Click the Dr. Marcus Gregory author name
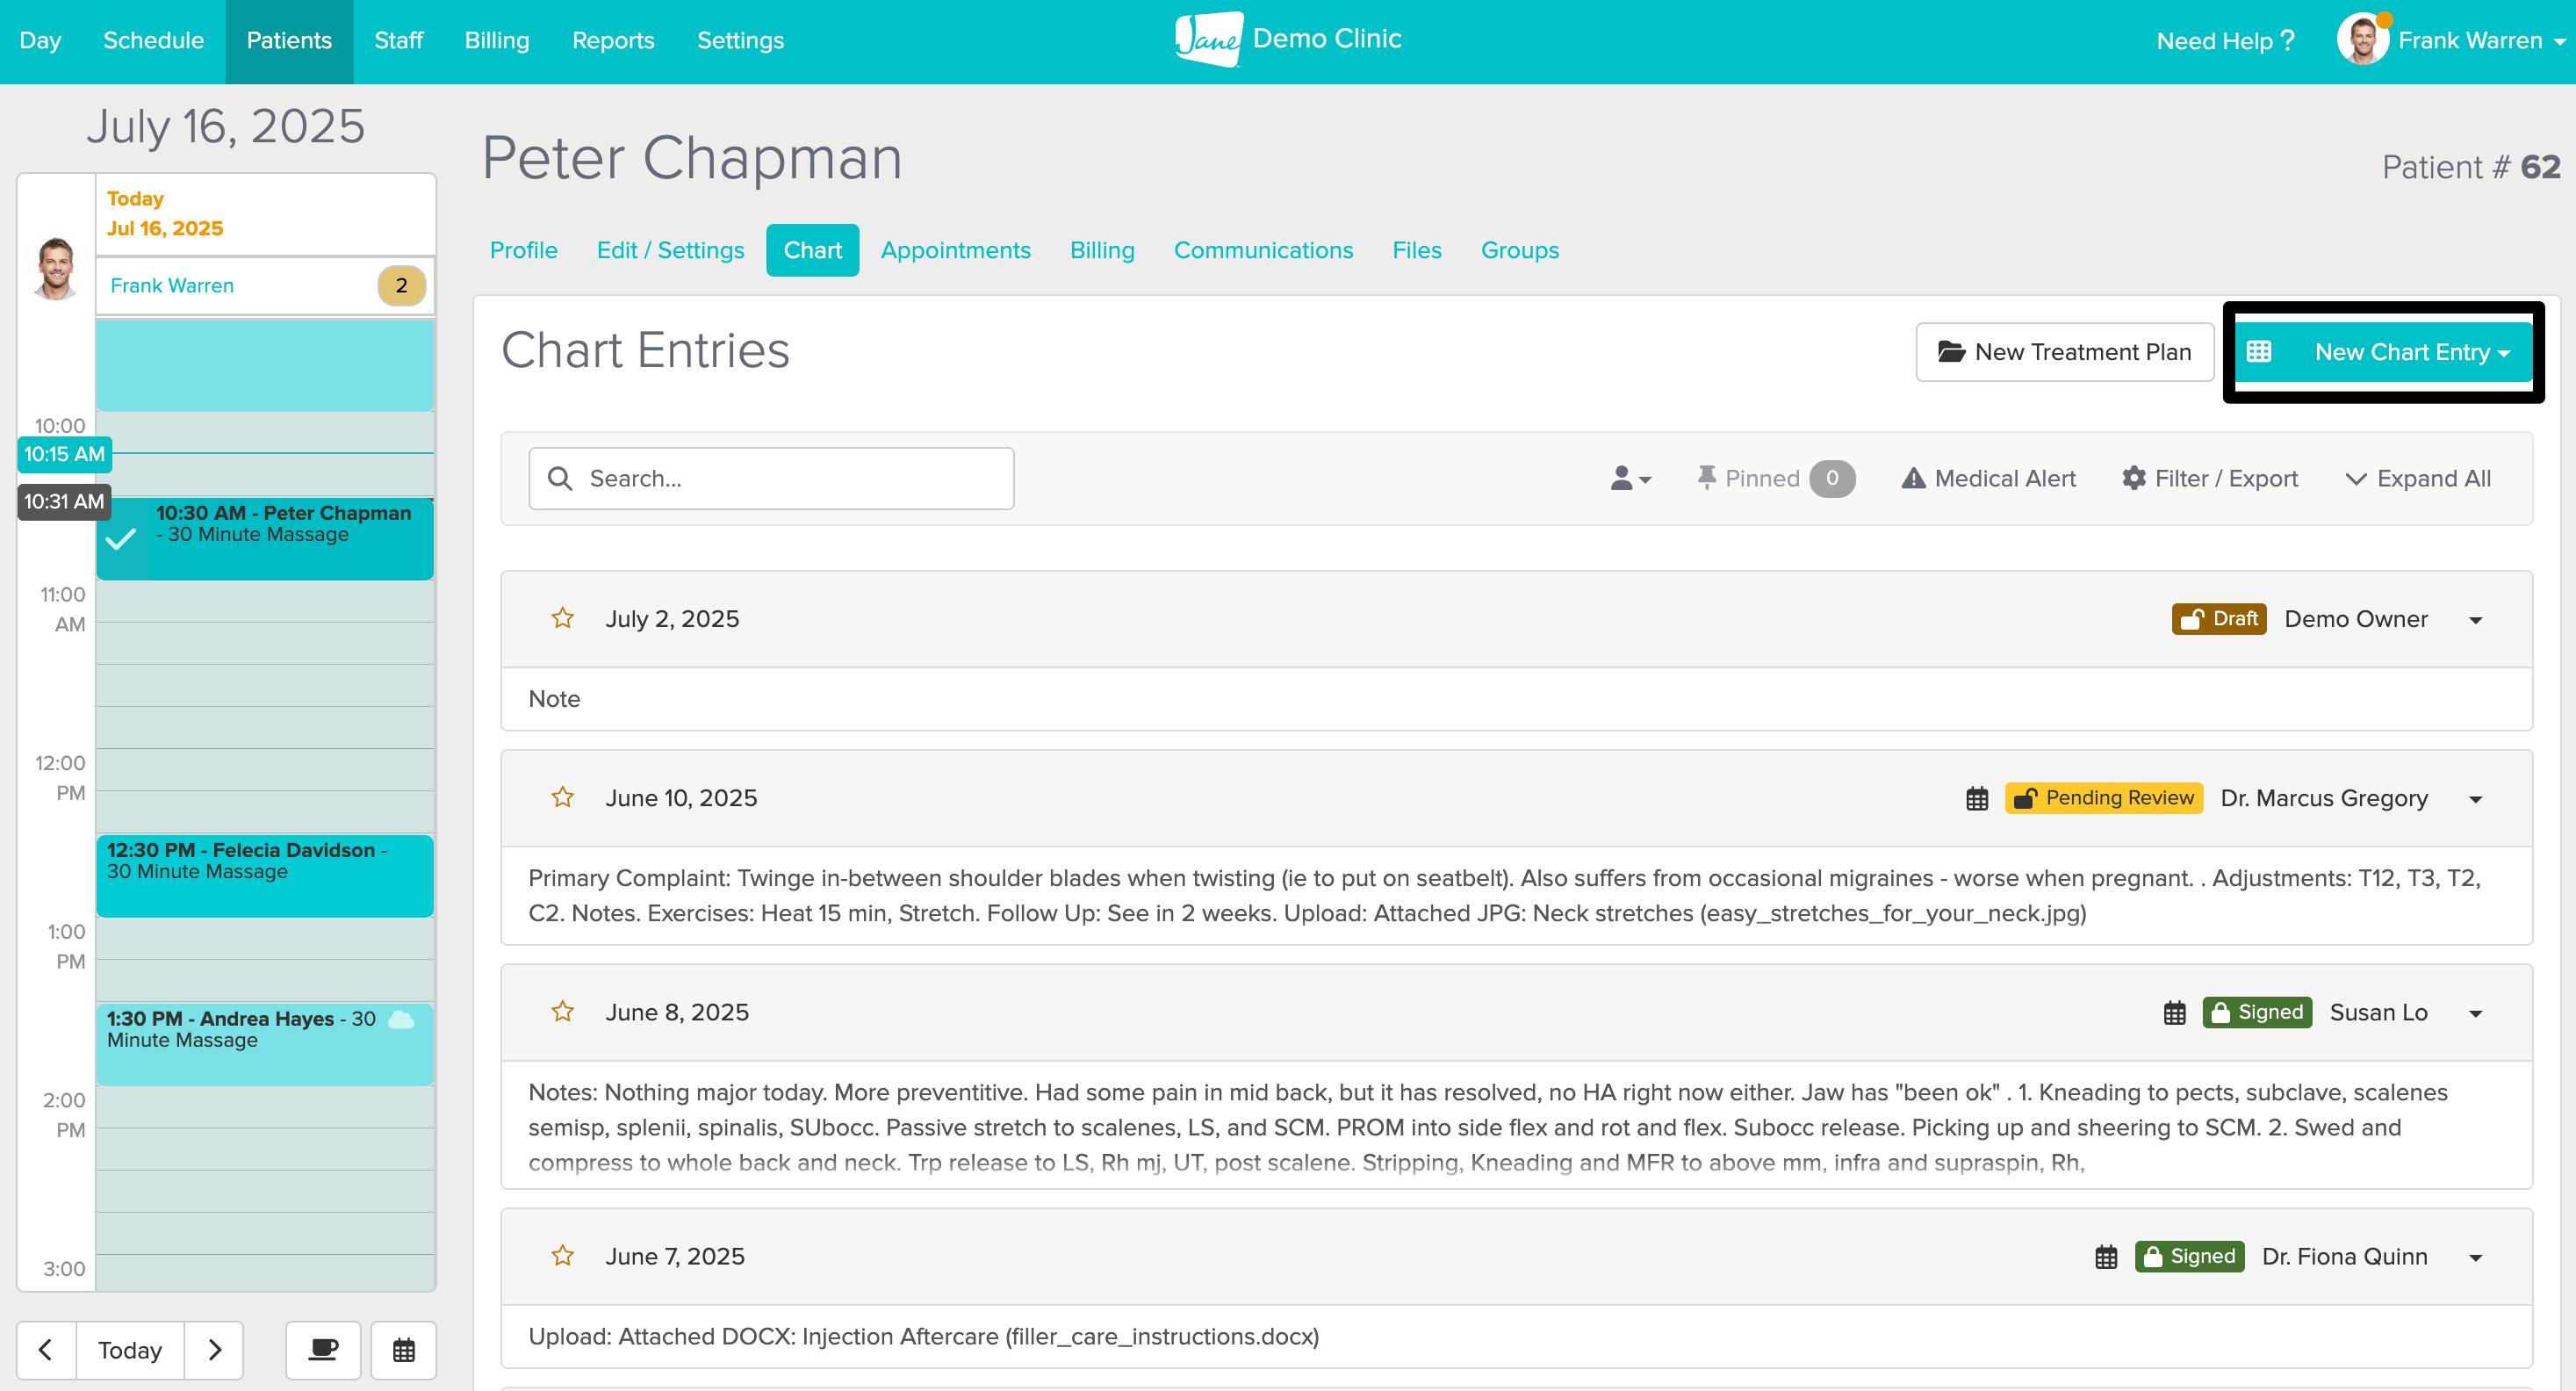The image size is (2576, 1391). click(x=2323, y=798)
